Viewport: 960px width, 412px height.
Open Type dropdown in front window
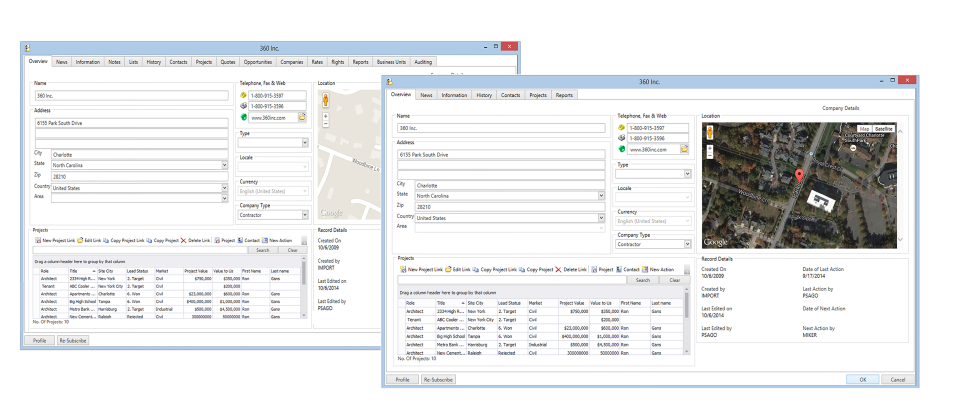(x=687, y=174)
